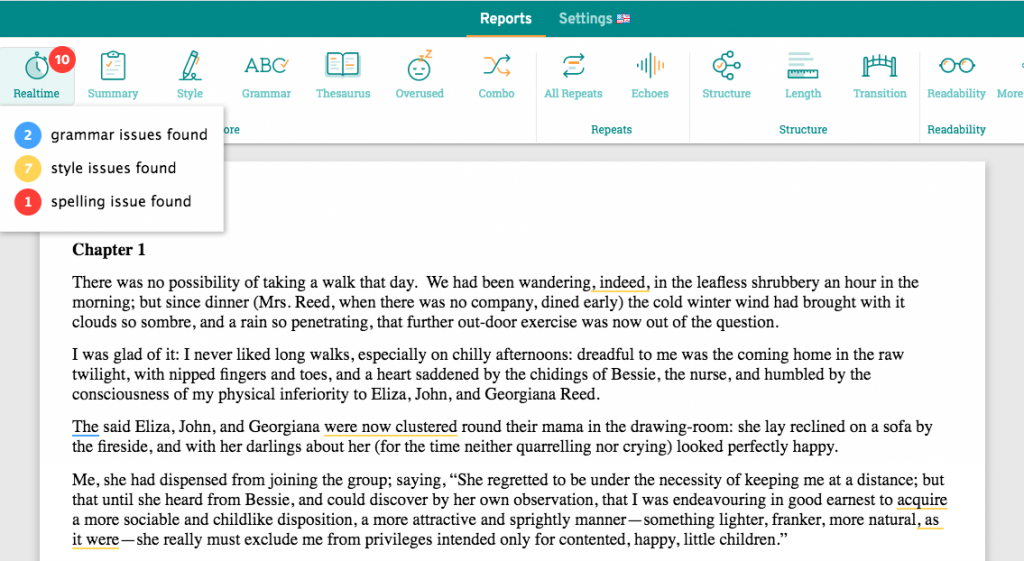
Task: Select the 2 grammar issues found entry
Action: click(111, 135)
